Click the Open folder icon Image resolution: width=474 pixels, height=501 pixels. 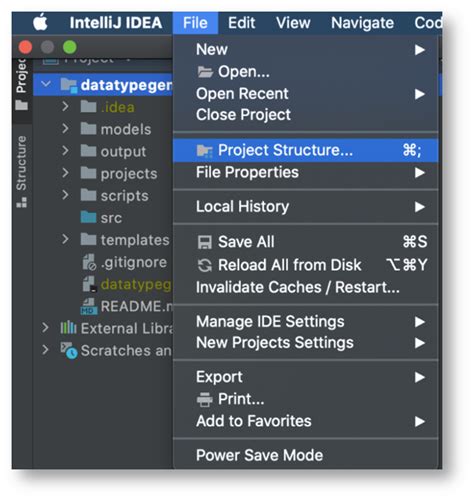click(x=205, y=72)
